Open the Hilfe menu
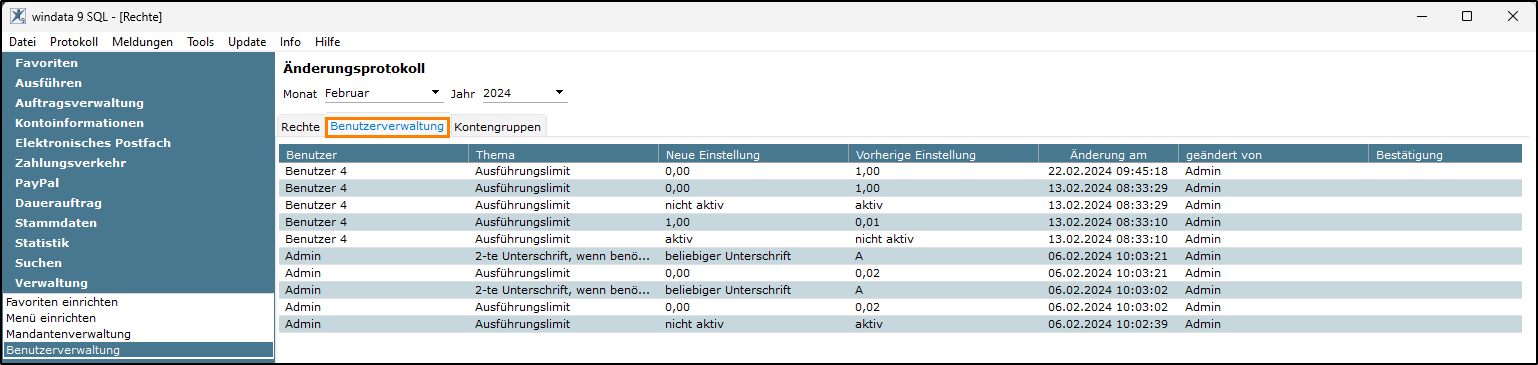Viewport: 1538px width, 365px height. click(x=327, y=42)
